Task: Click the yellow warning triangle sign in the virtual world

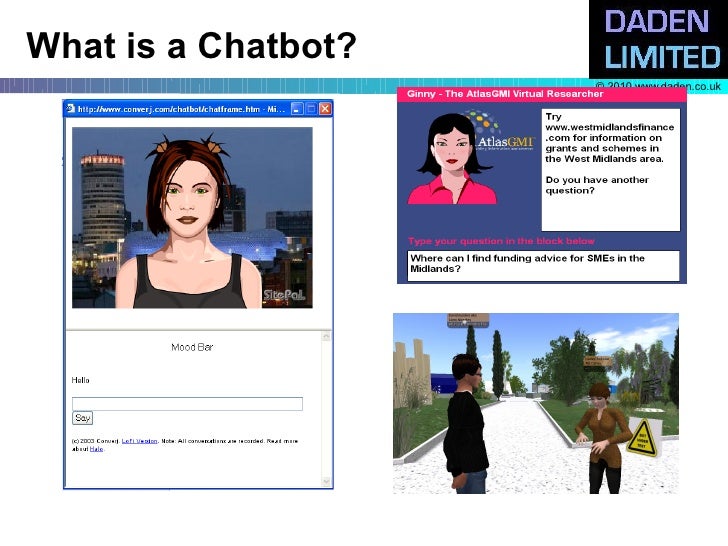Action: [x=643, y=437]
